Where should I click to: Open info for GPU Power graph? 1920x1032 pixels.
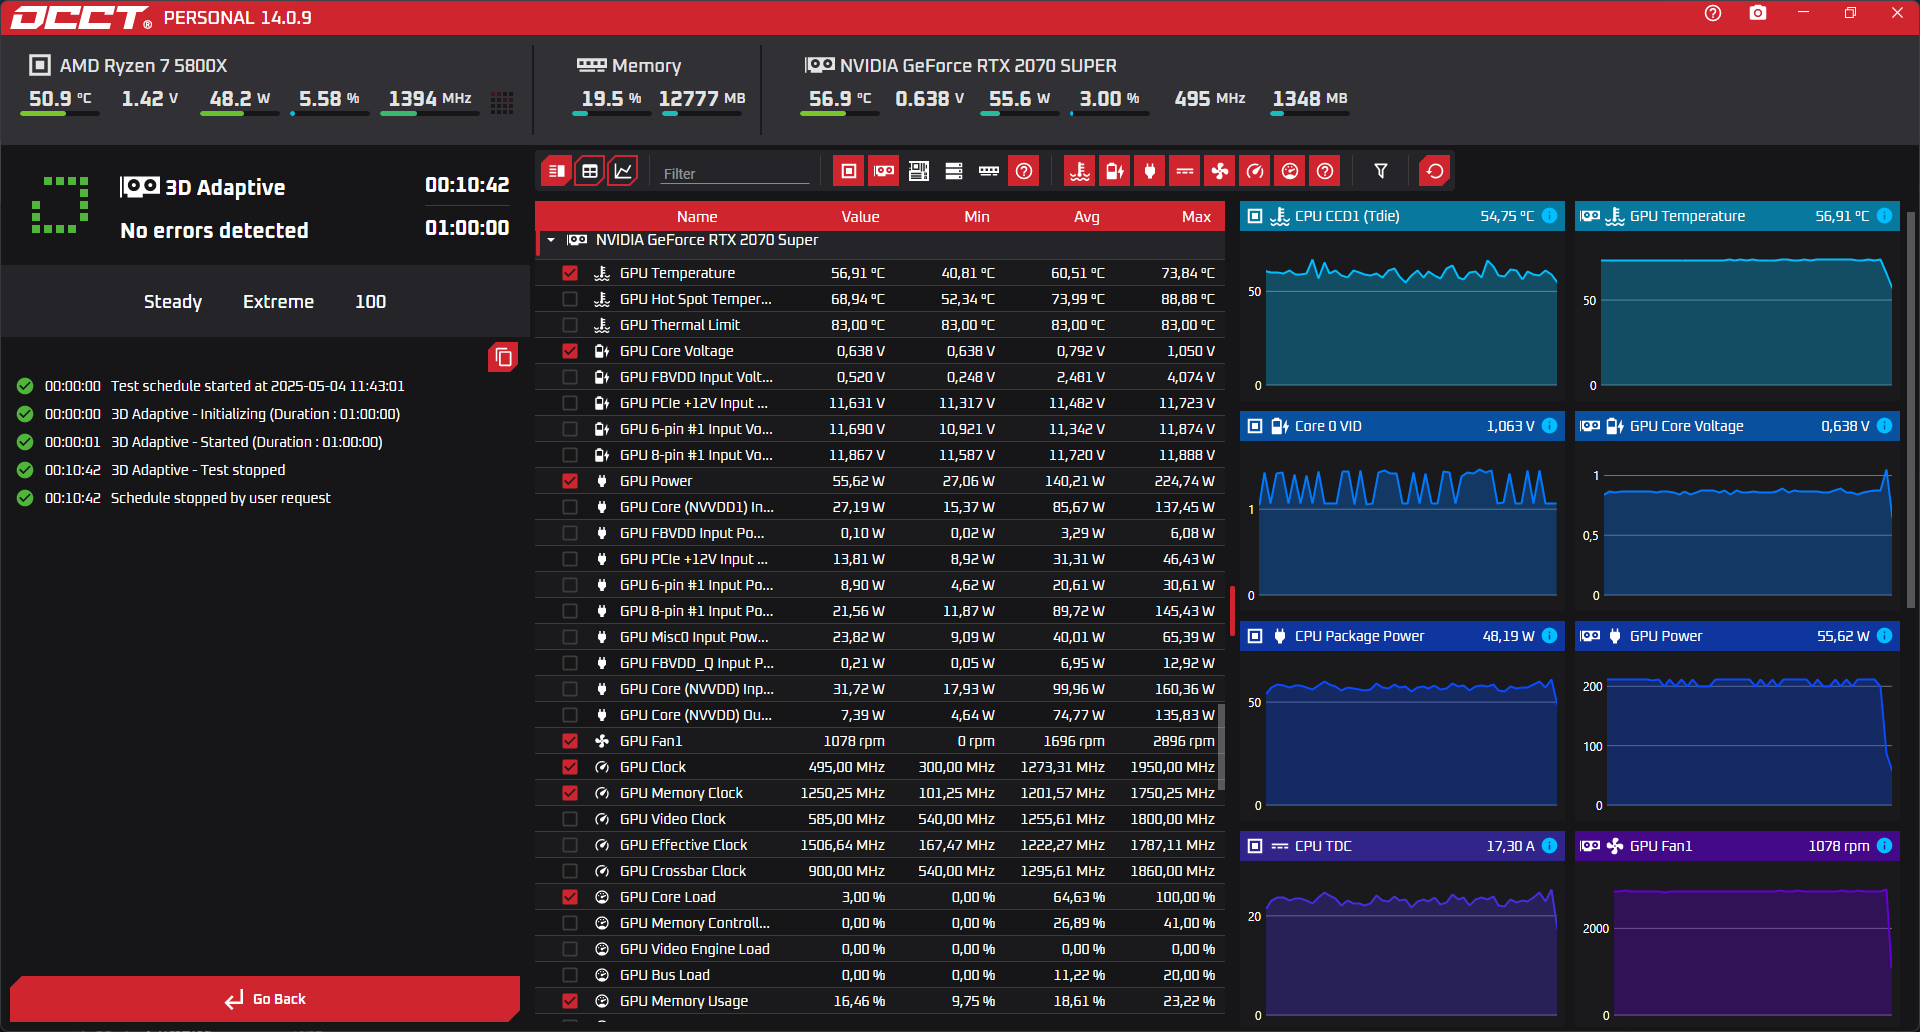1884,636
